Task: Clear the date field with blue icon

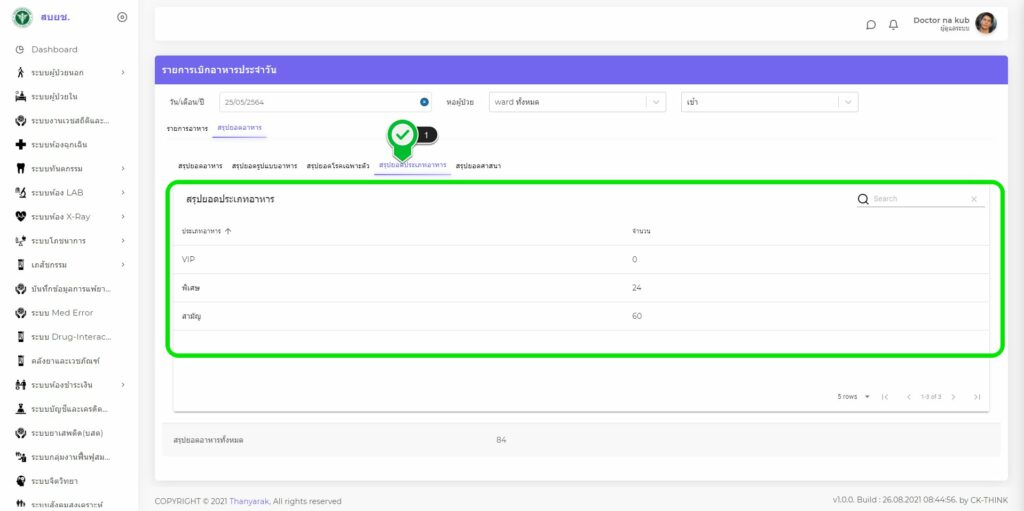Action: click(x=424, y=102)
